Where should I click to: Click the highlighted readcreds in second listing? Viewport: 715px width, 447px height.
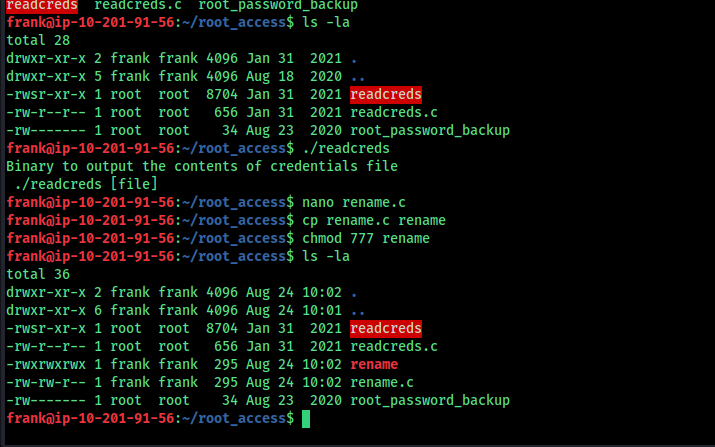pos(386,328)
